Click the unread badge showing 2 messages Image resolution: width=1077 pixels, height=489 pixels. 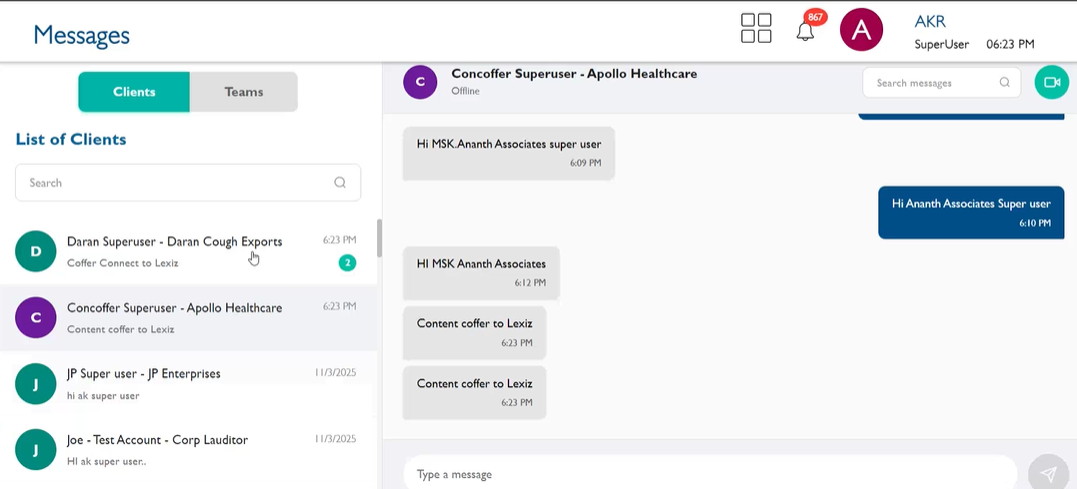tap(347, 263)
